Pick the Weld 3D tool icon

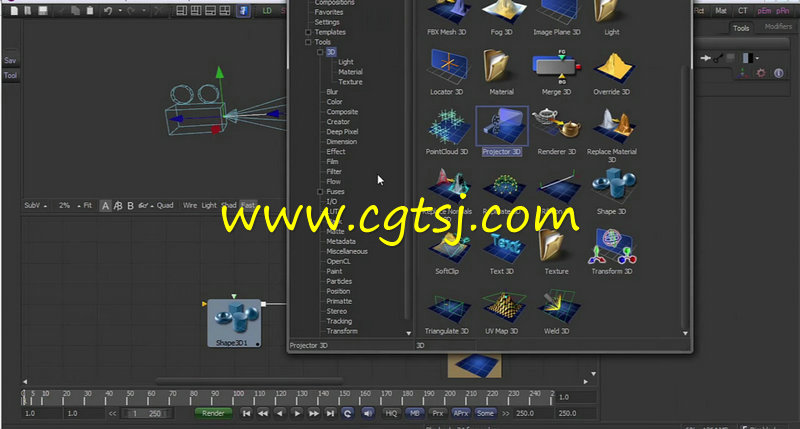pyautogui.click(x=557, y=307)
